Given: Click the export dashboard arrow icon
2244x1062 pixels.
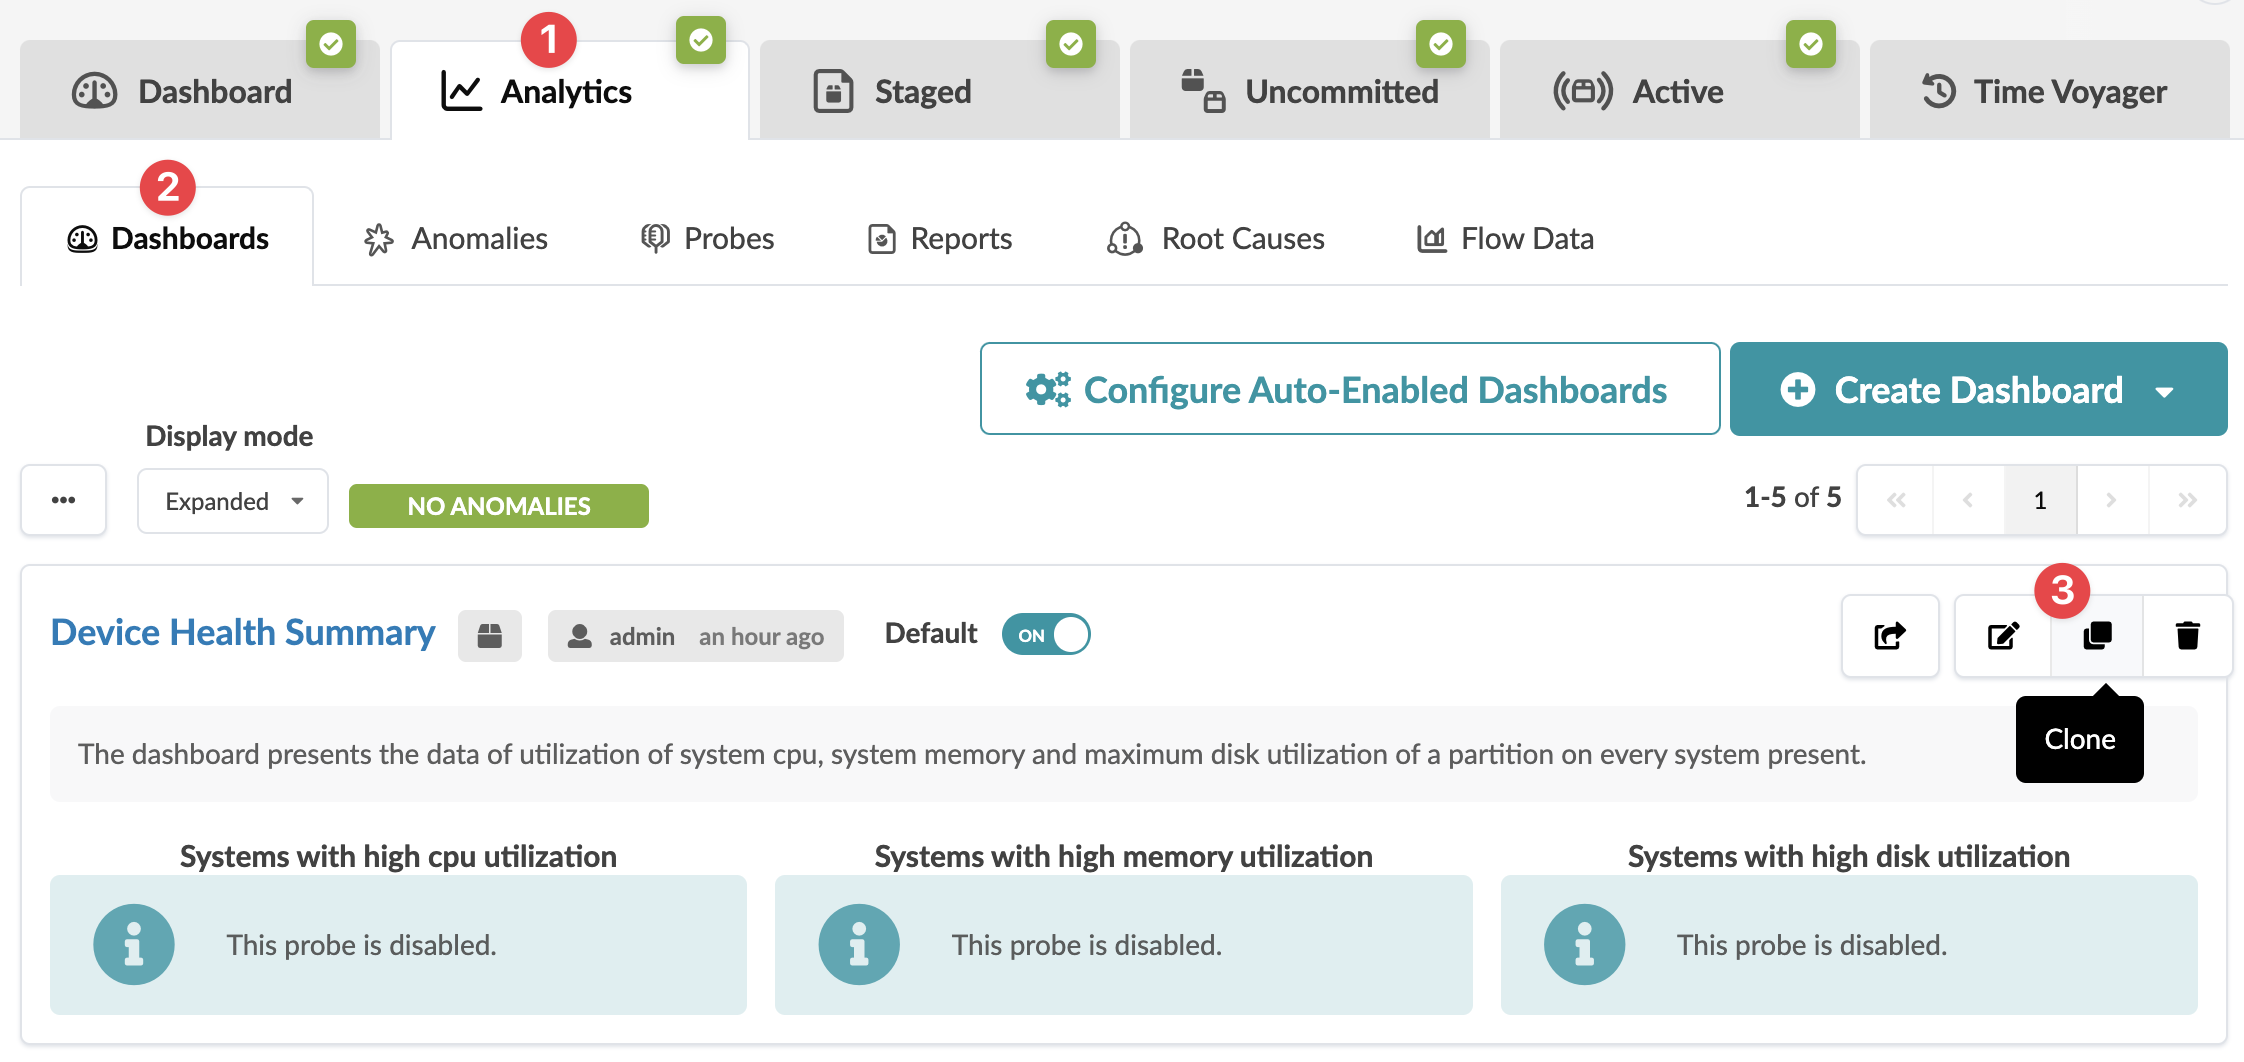Looking at the screenshot, I should [x=1890, y=636].
